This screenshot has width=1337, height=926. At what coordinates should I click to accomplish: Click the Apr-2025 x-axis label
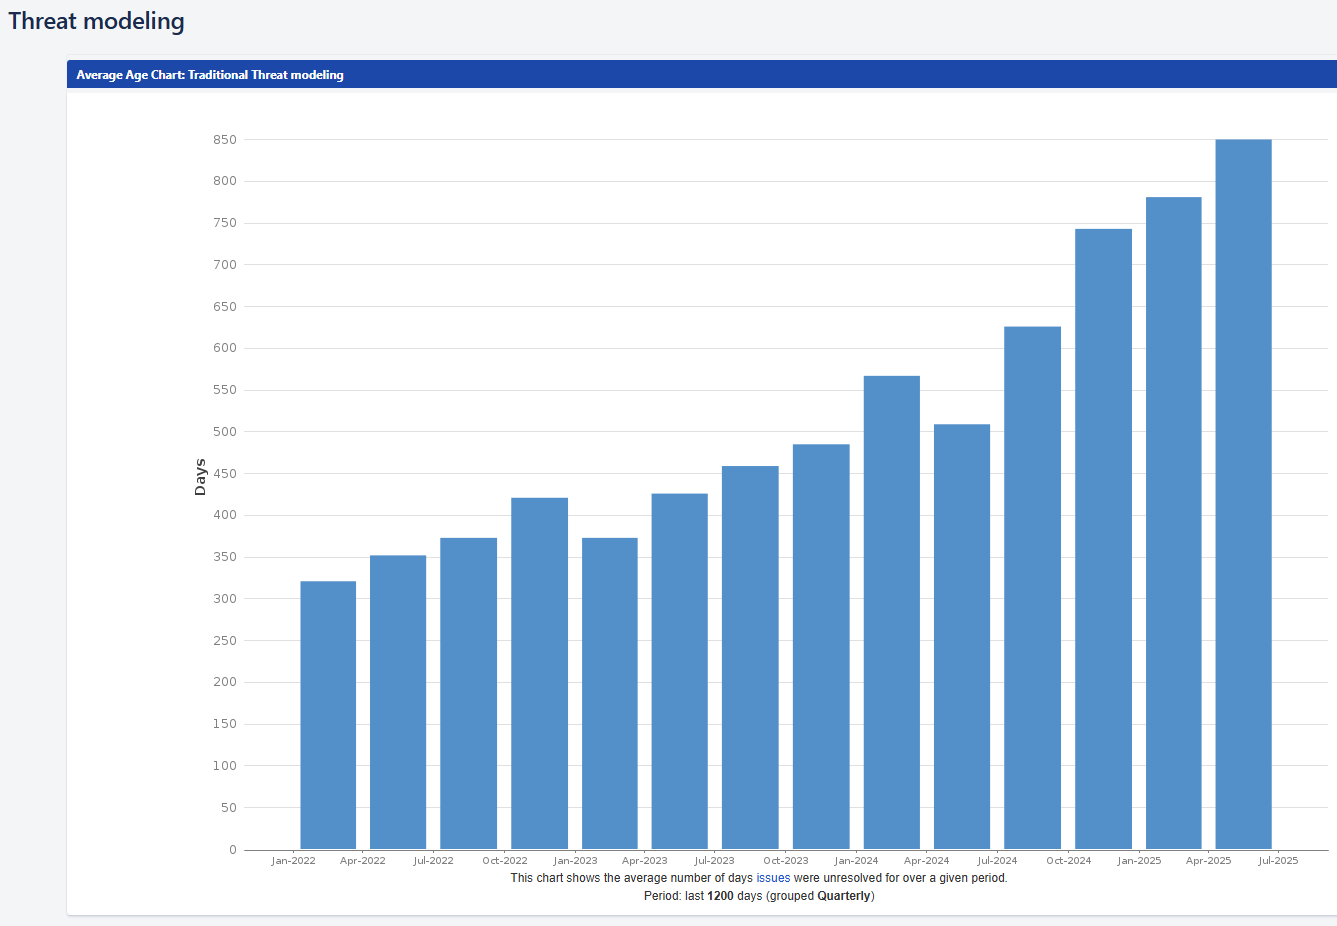tap(1208, 861)
